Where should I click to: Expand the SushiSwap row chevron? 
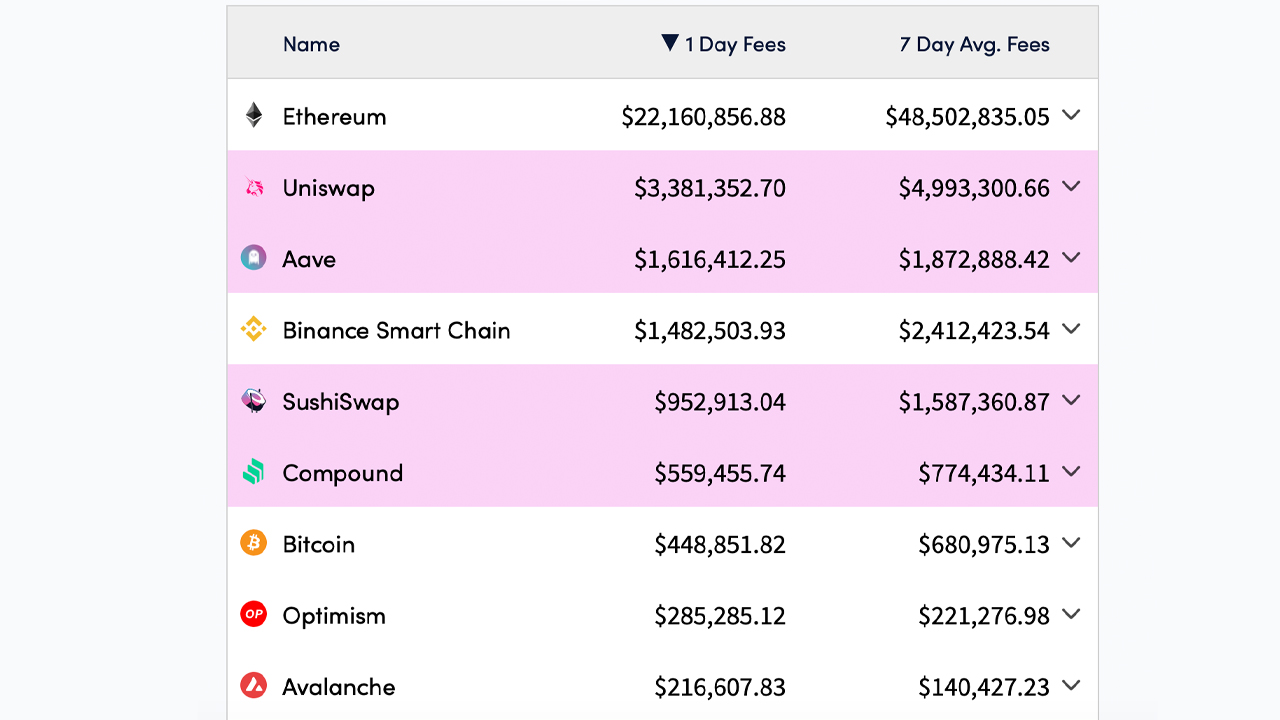[x=1071, y=401]
